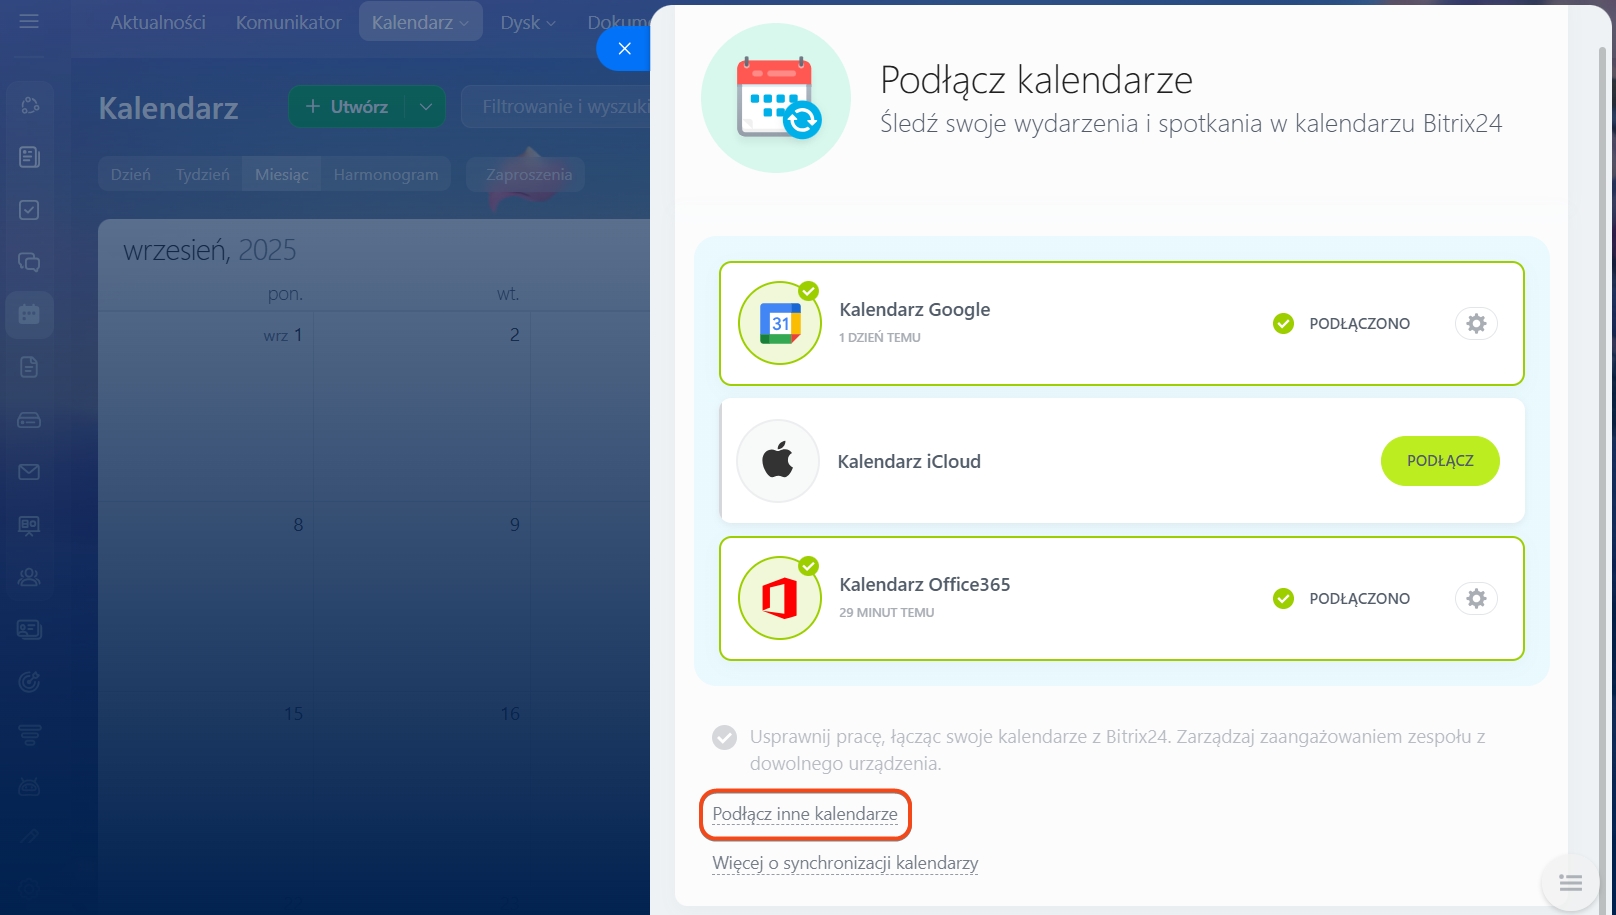Click the calendar filter search field
Image resolution: width=1616 pixels, height=915 pixels.
(560, 107)
